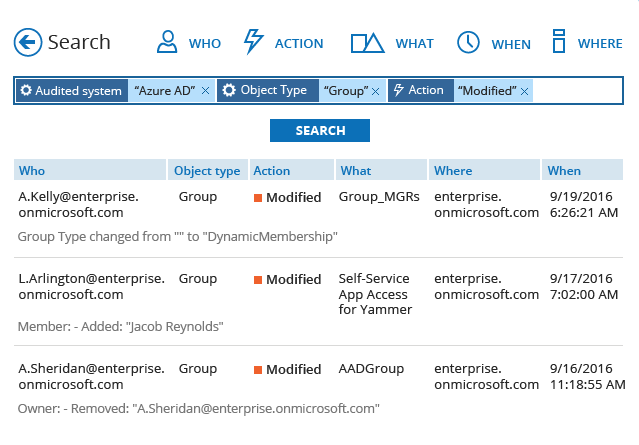Sort by the Action column header

click(292, 170)
